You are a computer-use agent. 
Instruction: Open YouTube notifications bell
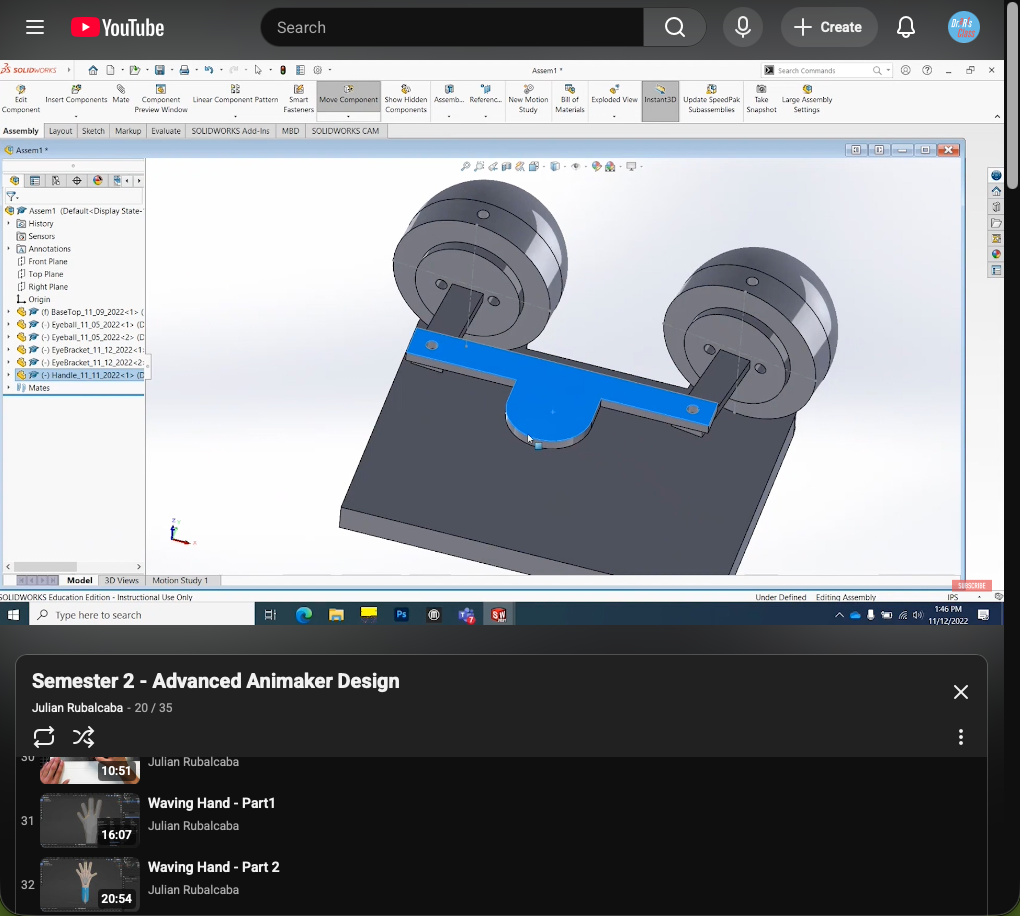coord(906,27)
